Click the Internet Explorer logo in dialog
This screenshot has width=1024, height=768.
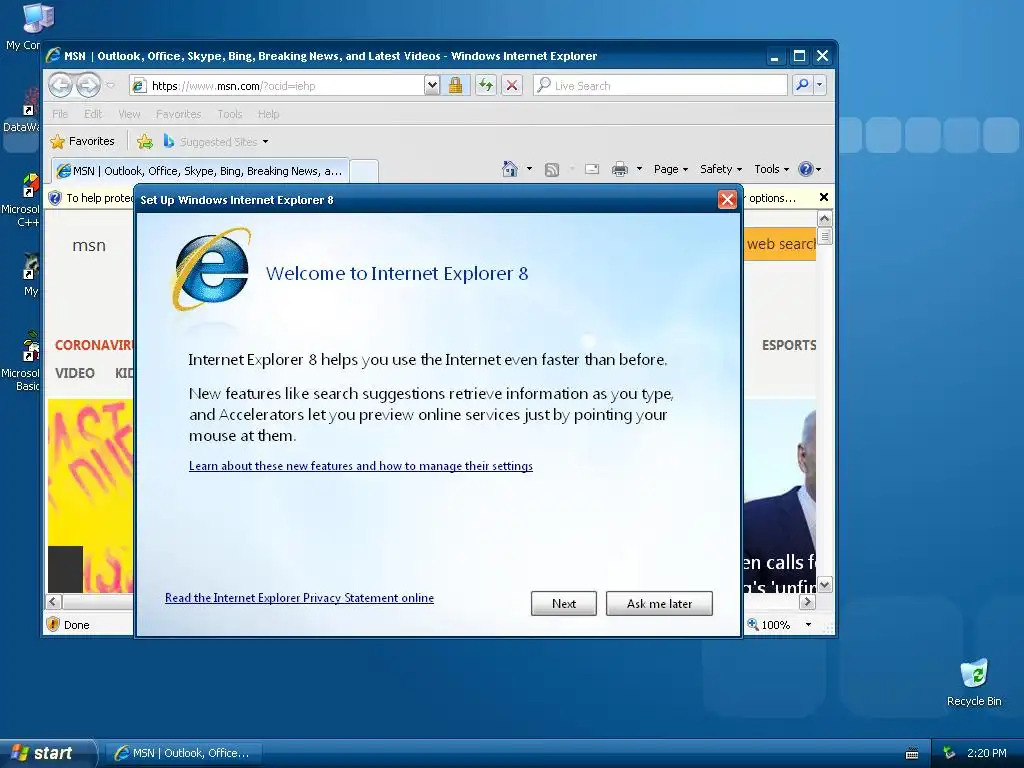click(x=212, y=268)
